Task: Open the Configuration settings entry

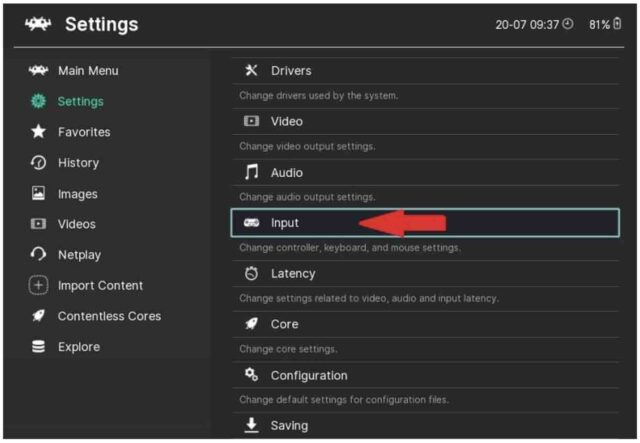Action: [308, 376]
